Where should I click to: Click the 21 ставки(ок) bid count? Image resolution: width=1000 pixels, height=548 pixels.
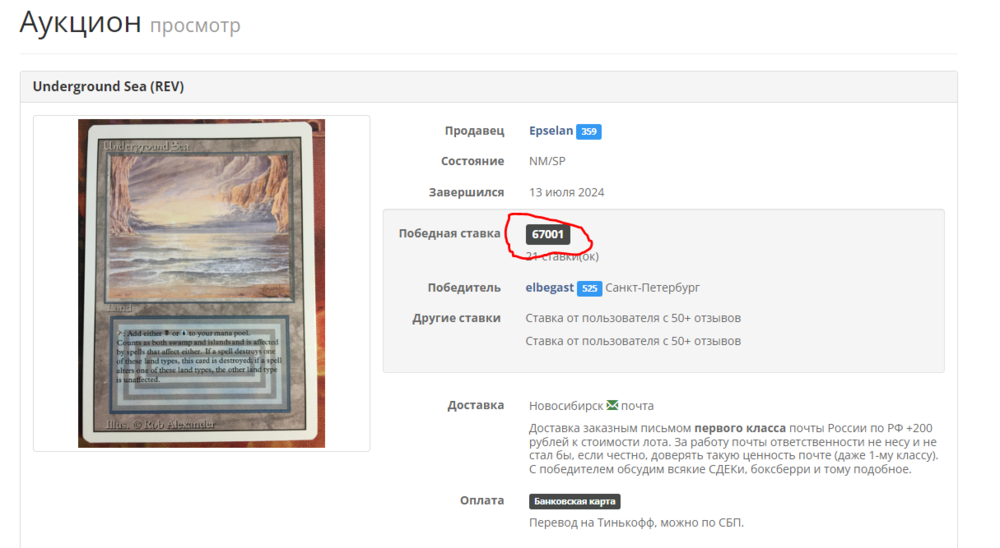(x=562, y=256)
